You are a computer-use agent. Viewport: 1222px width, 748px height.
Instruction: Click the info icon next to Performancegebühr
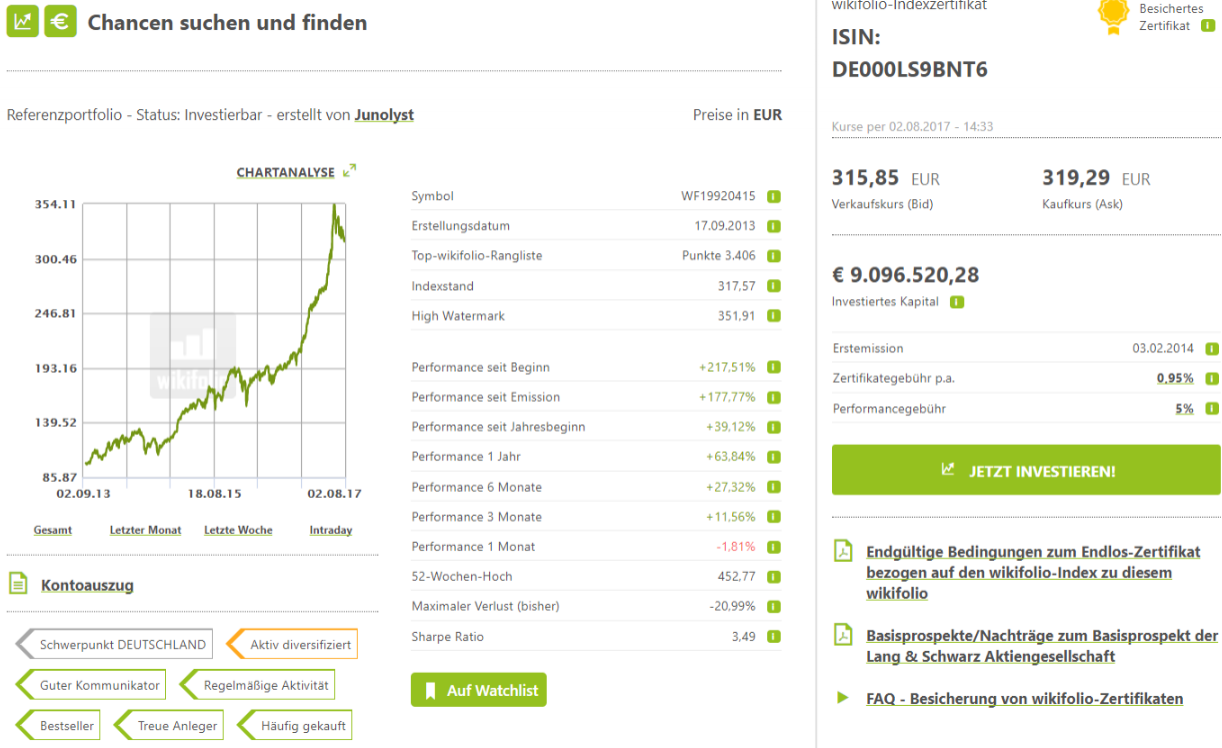coord(1212,409)
